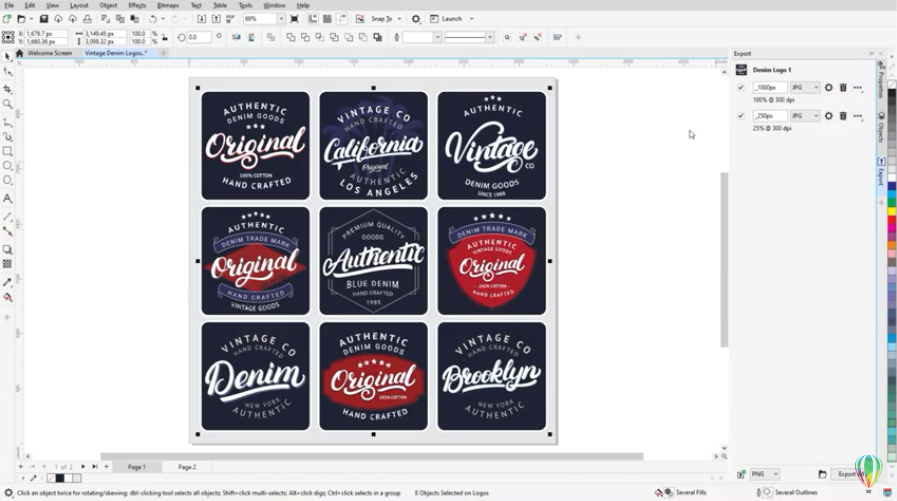This screenshot has height=501, width=897.
Task: Click the Print icon in standard toolbar
Action: (x=87, y=19)
